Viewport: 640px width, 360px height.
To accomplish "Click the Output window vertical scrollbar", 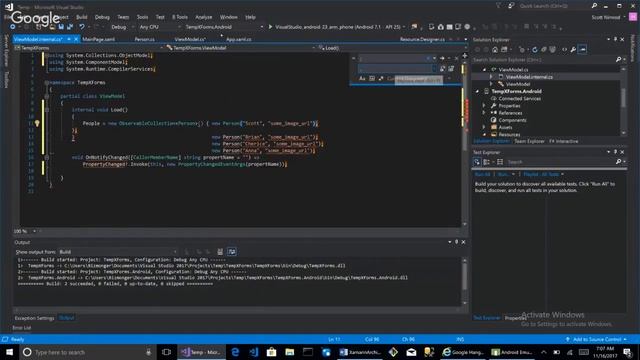I will 464,282.
